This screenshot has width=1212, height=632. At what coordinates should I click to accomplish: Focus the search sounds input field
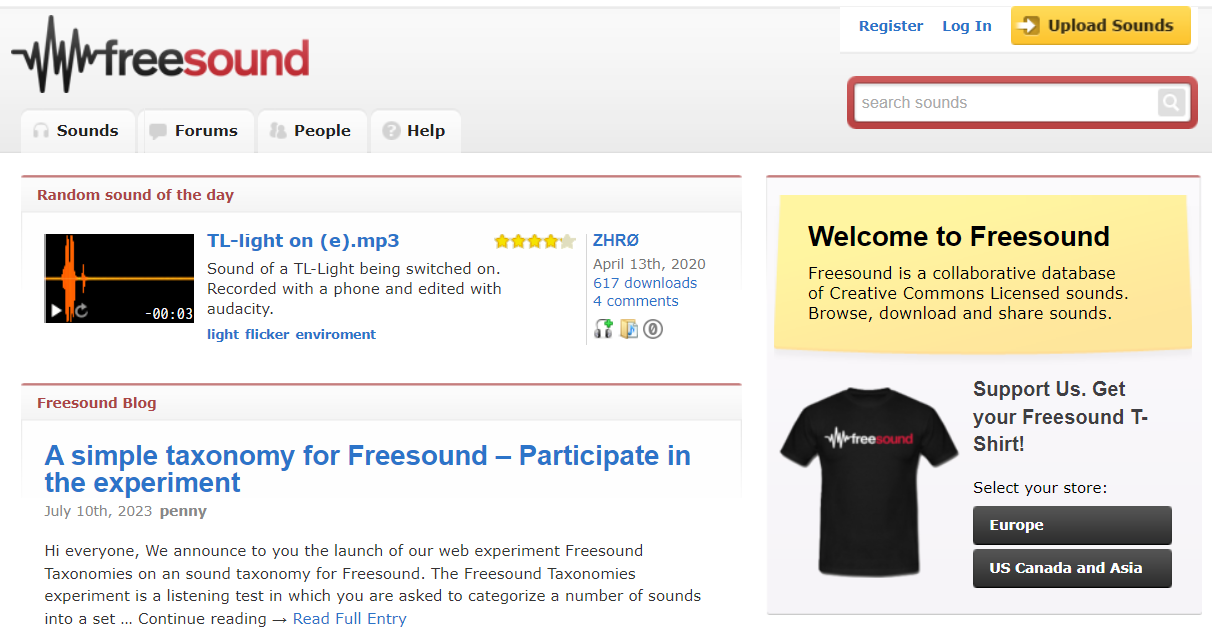pyautogui.click(x=1006, y=102)
